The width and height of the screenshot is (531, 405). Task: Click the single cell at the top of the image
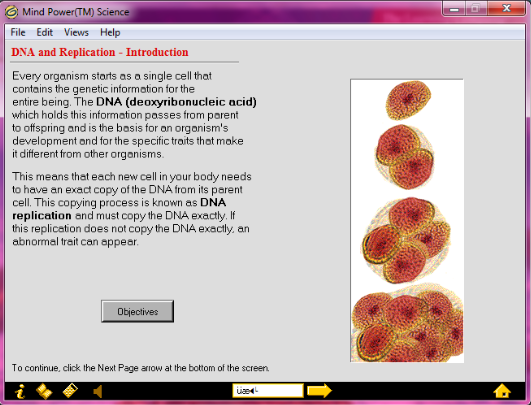(x=408, y=100)
